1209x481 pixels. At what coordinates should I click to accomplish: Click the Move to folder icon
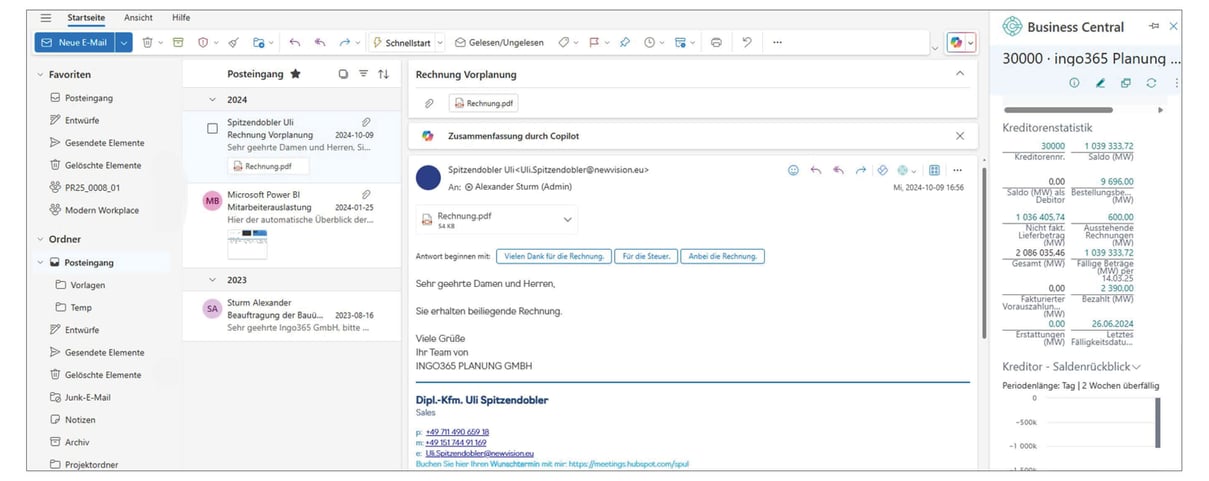point(259,42)
